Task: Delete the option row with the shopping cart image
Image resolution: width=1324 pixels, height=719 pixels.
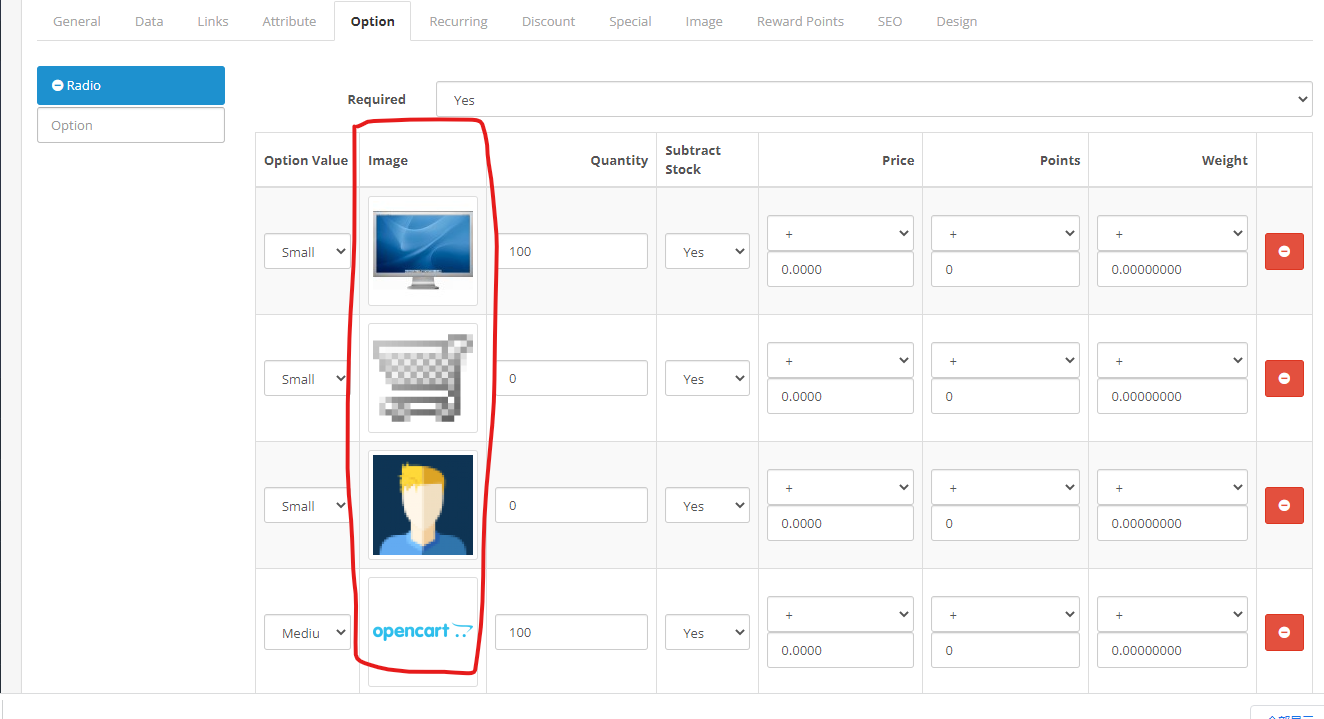Action: 1284,378
